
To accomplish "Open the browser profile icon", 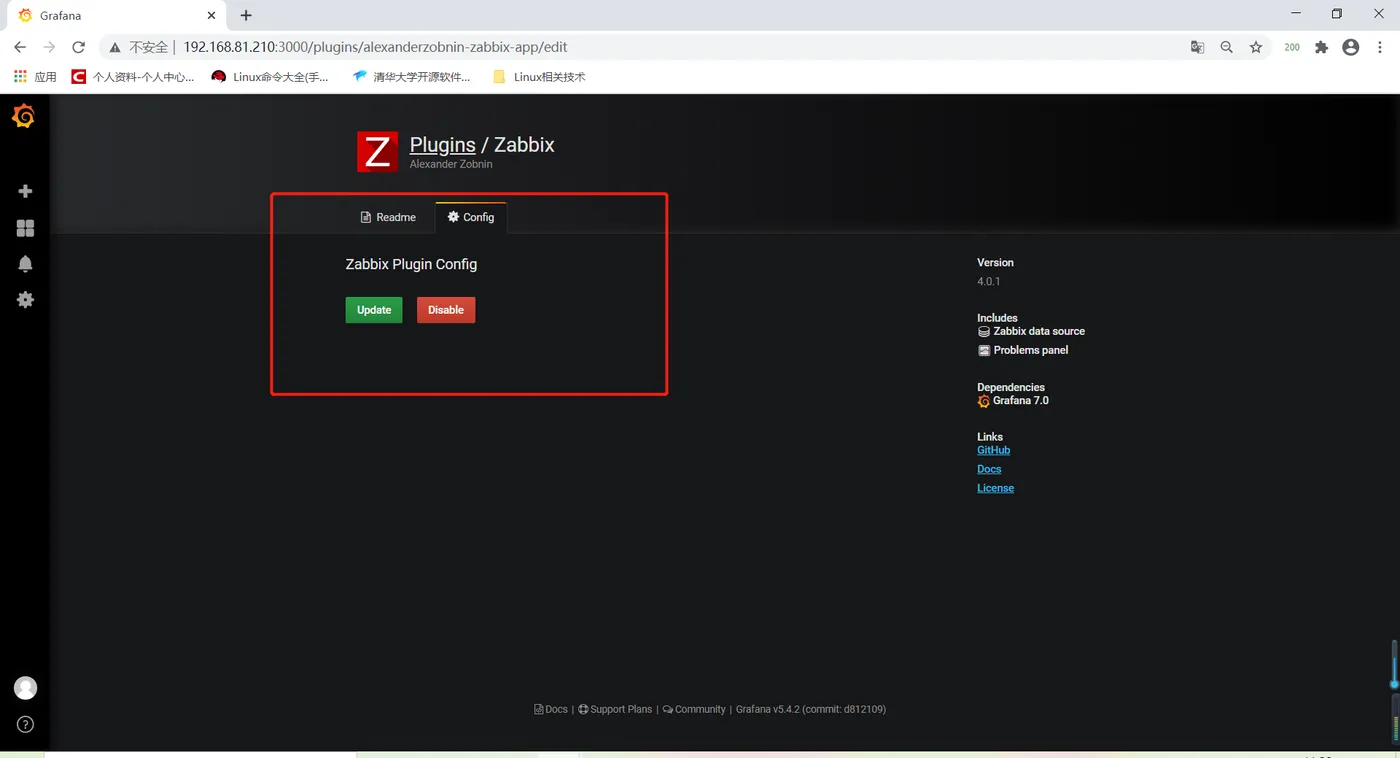I will pyautogui.click(x=1351, y=47).
